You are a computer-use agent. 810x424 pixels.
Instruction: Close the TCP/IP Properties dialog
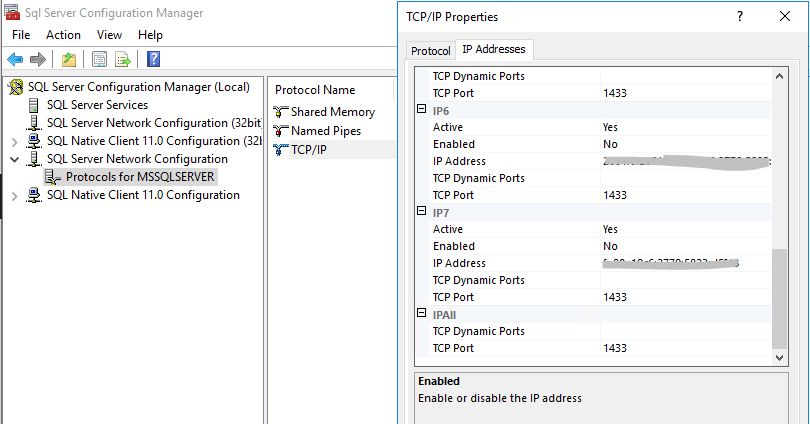(785, 17)
